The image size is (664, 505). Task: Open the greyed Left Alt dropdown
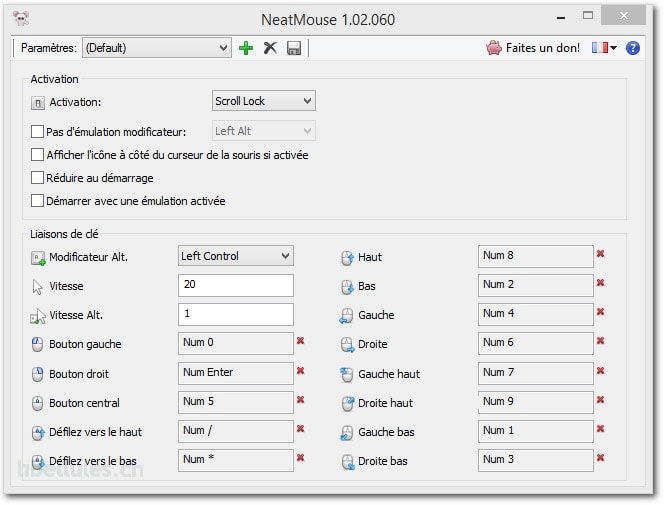pyautogui.click(x=264, y=131)
